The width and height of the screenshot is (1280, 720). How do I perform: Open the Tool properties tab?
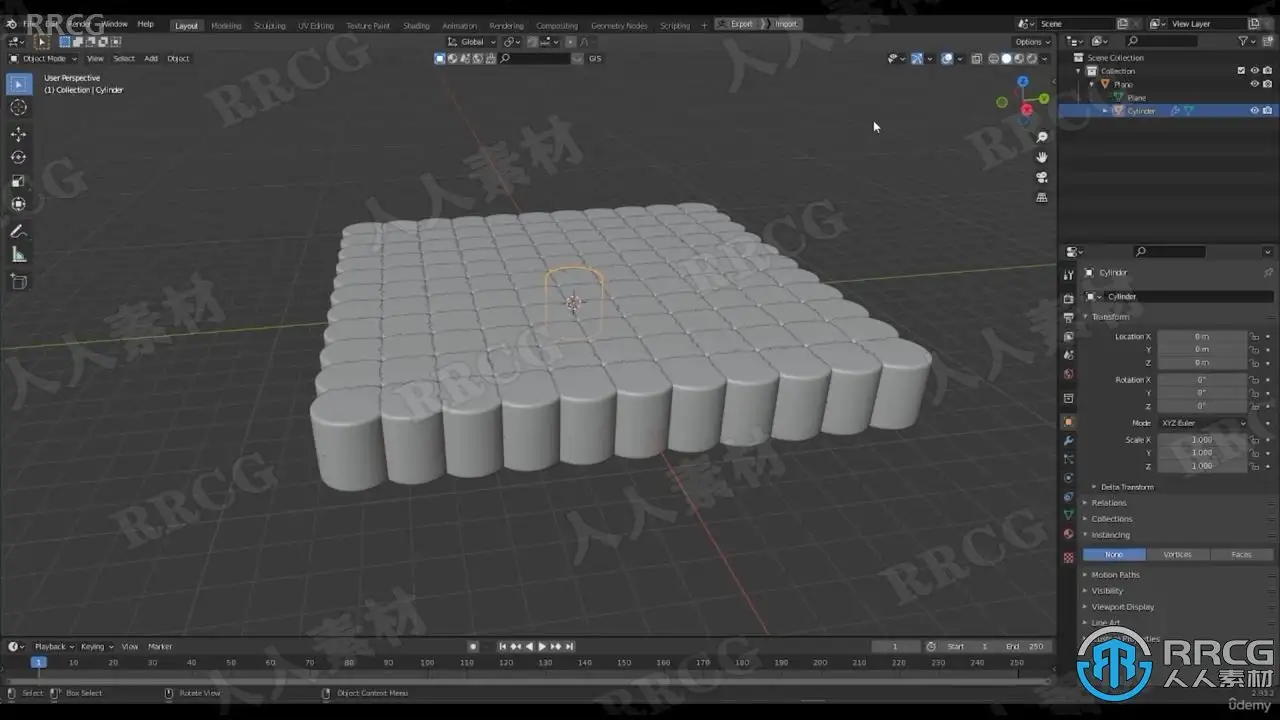pyautogui.click(x=1069, y=274)
